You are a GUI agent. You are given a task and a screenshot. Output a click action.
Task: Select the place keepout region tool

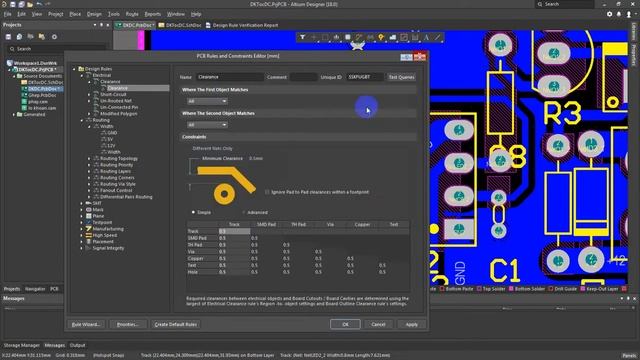point(404,37)
